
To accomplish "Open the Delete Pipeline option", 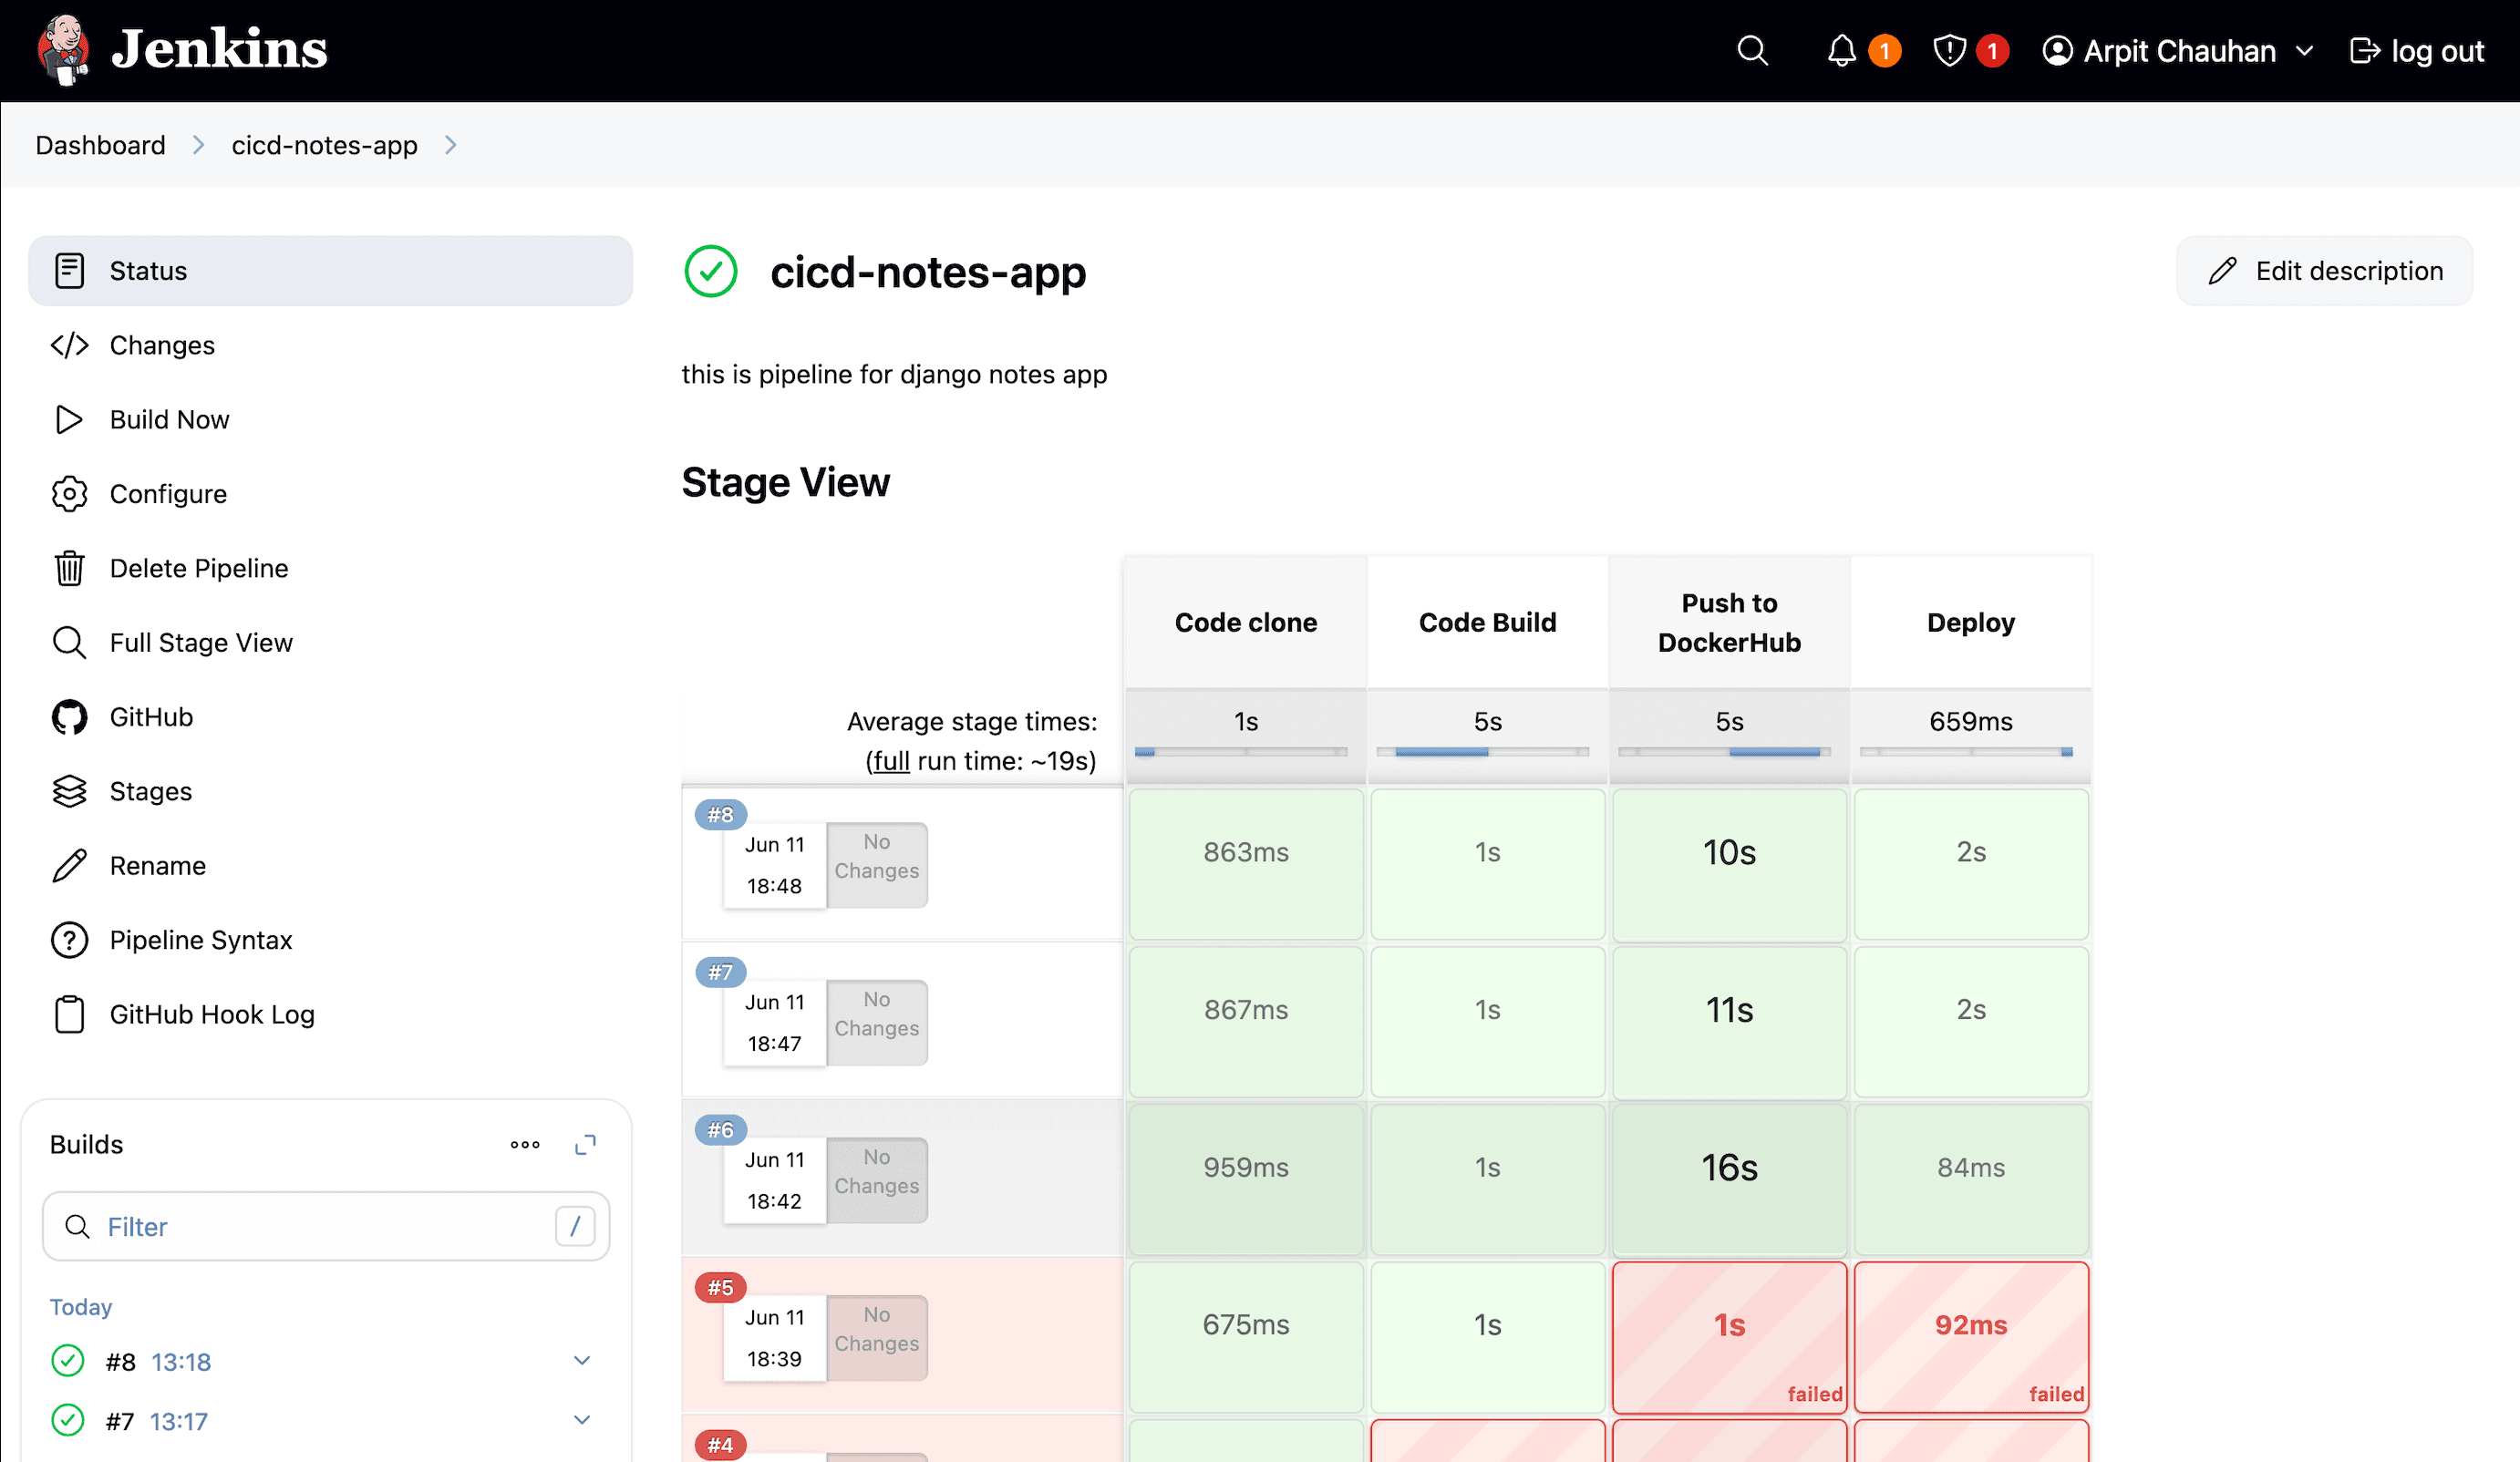I will tap(198, 567).
